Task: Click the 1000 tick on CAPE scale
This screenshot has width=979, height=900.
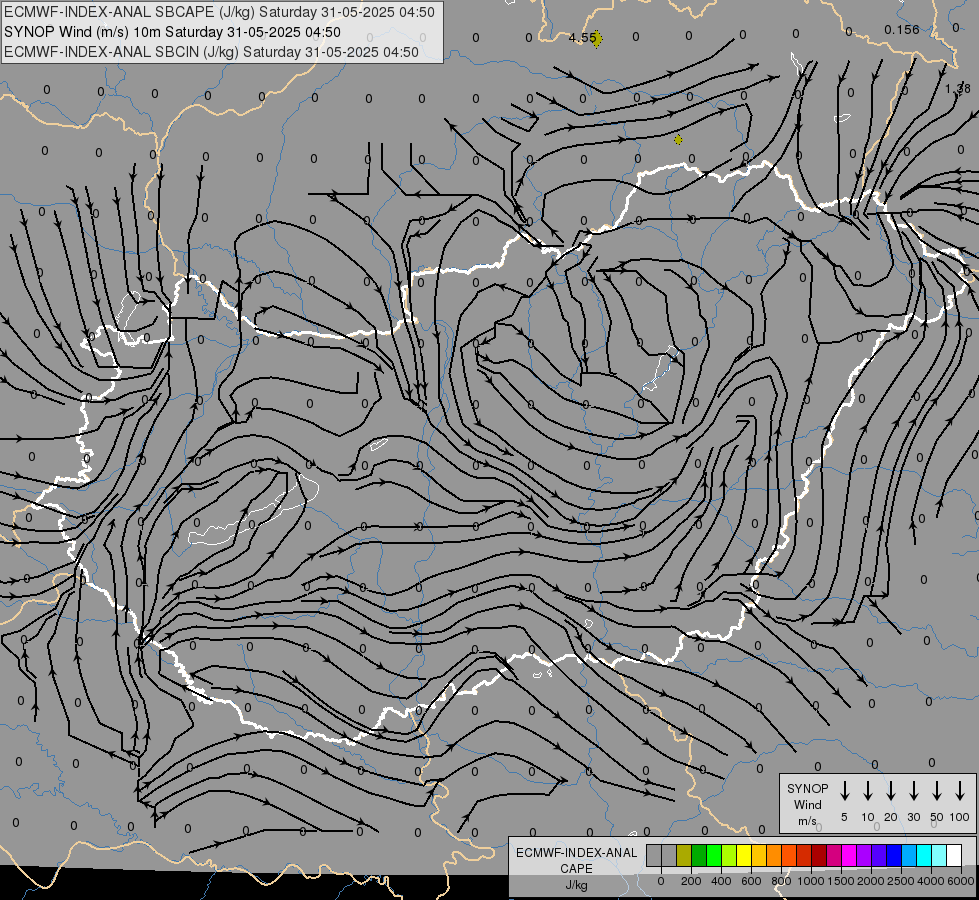Action: pos(811,881)
